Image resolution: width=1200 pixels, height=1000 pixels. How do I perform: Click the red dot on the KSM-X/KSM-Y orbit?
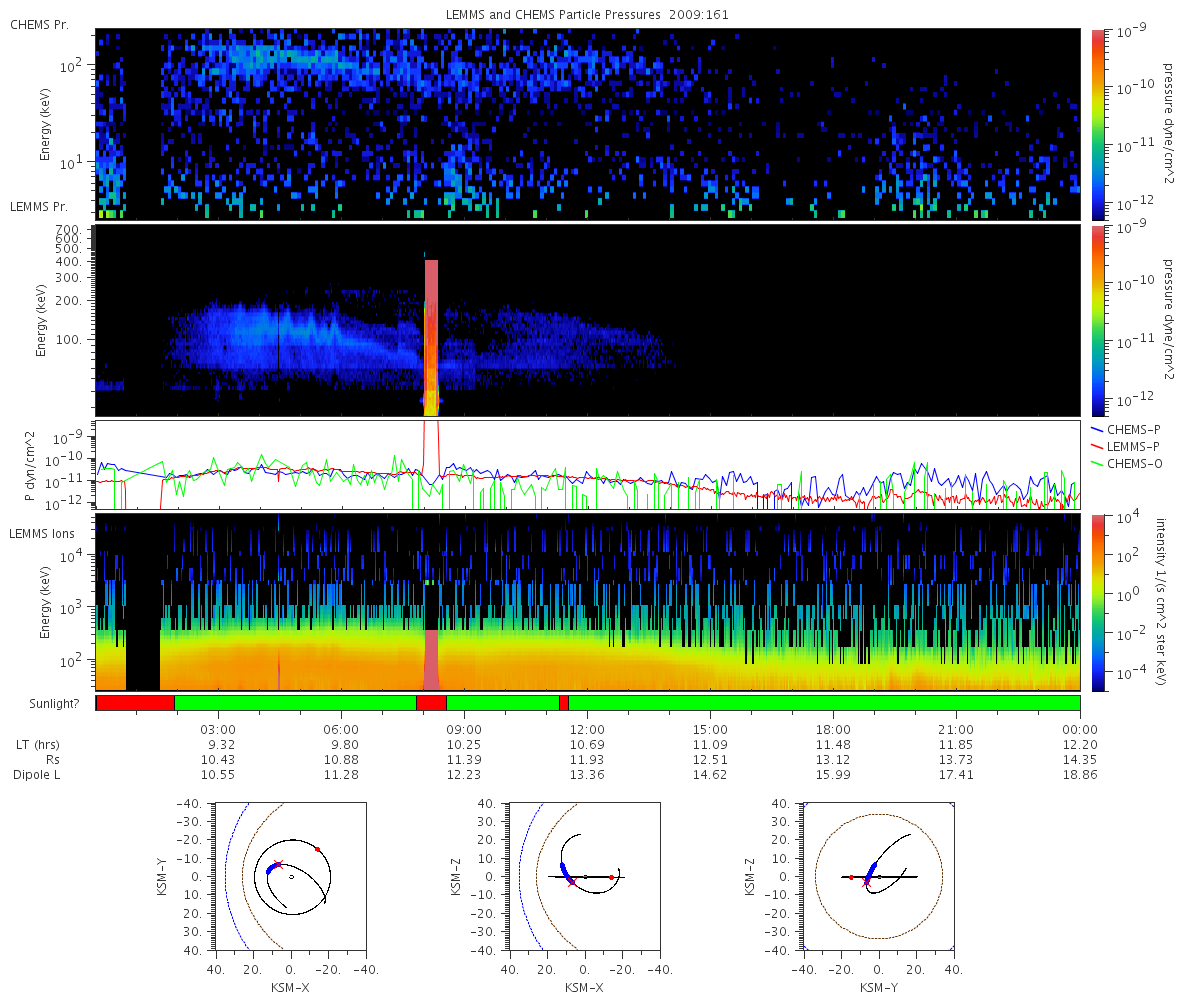[x=318, y=849]
